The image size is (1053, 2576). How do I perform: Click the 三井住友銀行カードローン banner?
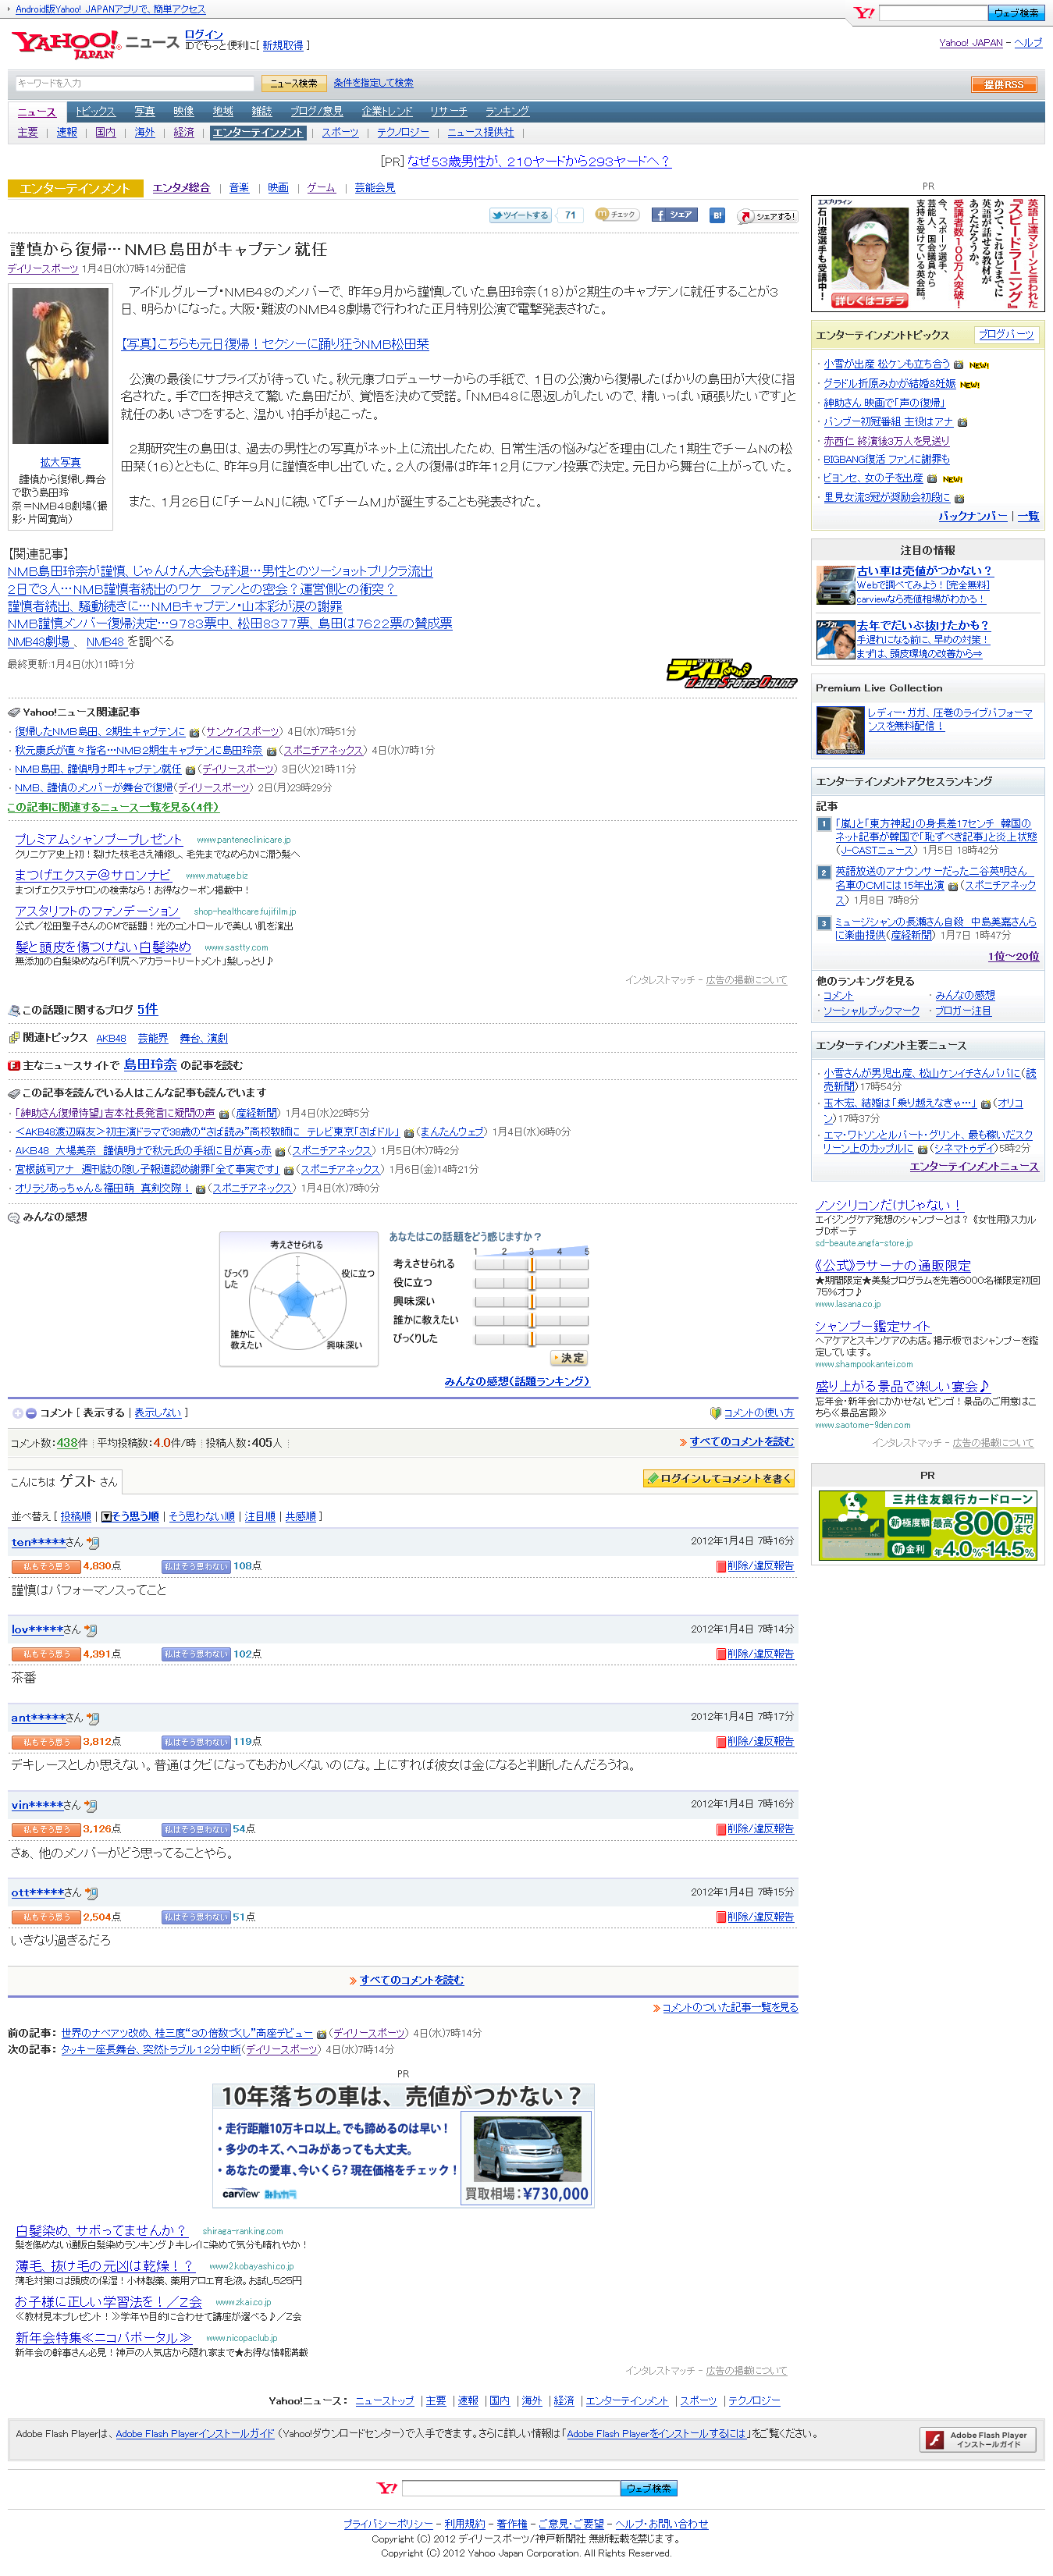[928, 1526]
